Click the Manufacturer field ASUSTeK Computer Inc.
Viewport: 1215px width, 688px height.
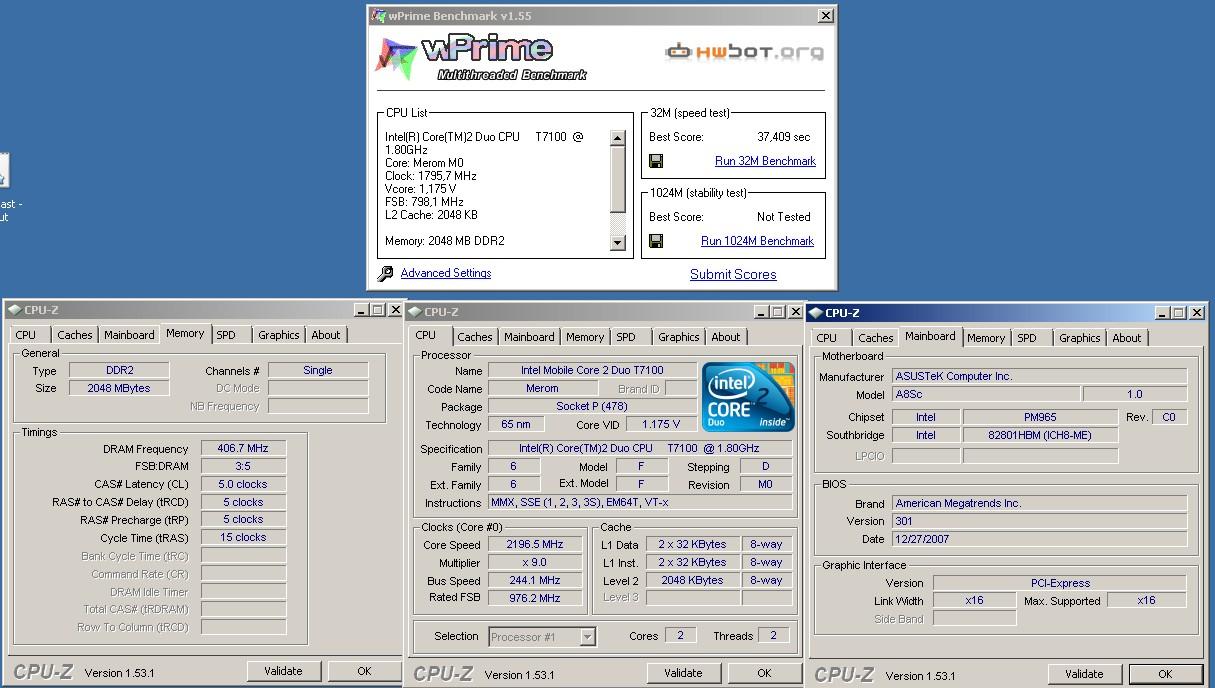(1039, 377)
